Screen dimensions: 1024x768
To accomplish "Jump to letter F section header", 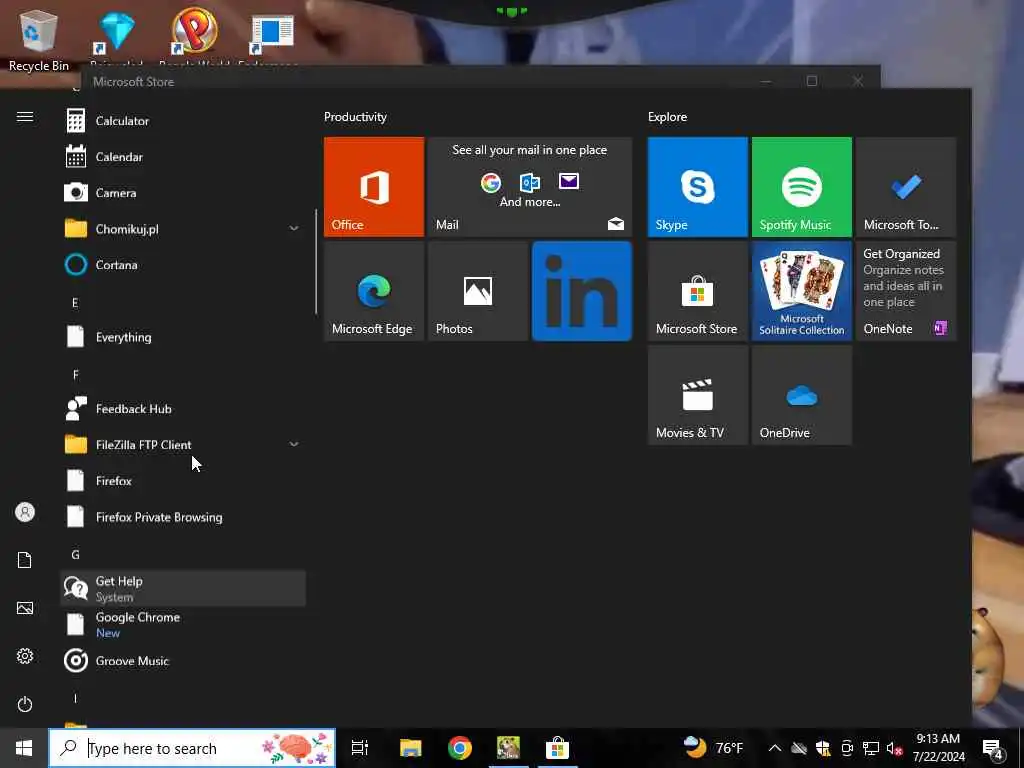I will (75, 374).
